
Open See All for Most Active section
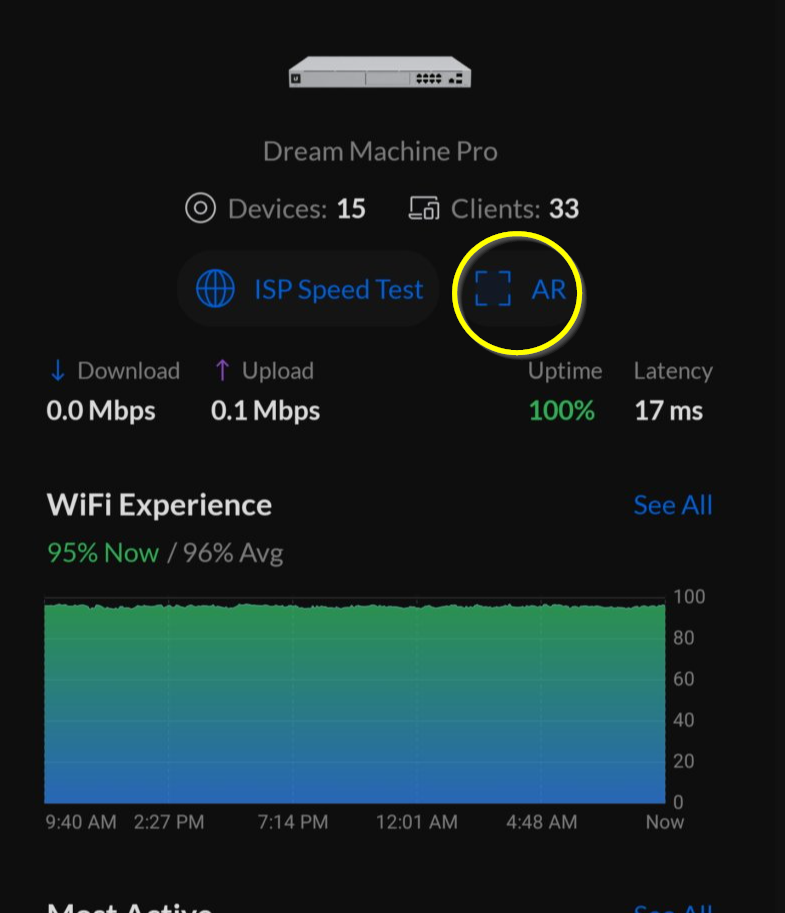pos(673,908)
